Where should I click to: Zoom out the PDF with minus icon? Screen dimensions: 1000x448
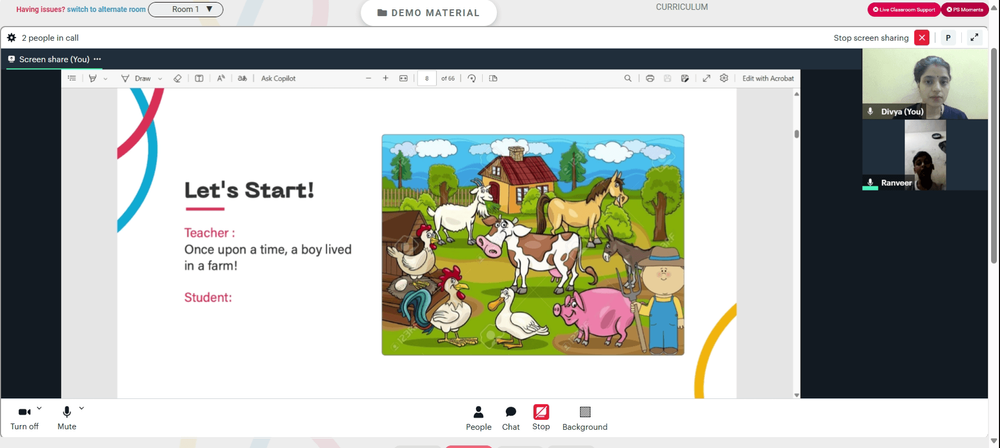[x=368, y=78]
